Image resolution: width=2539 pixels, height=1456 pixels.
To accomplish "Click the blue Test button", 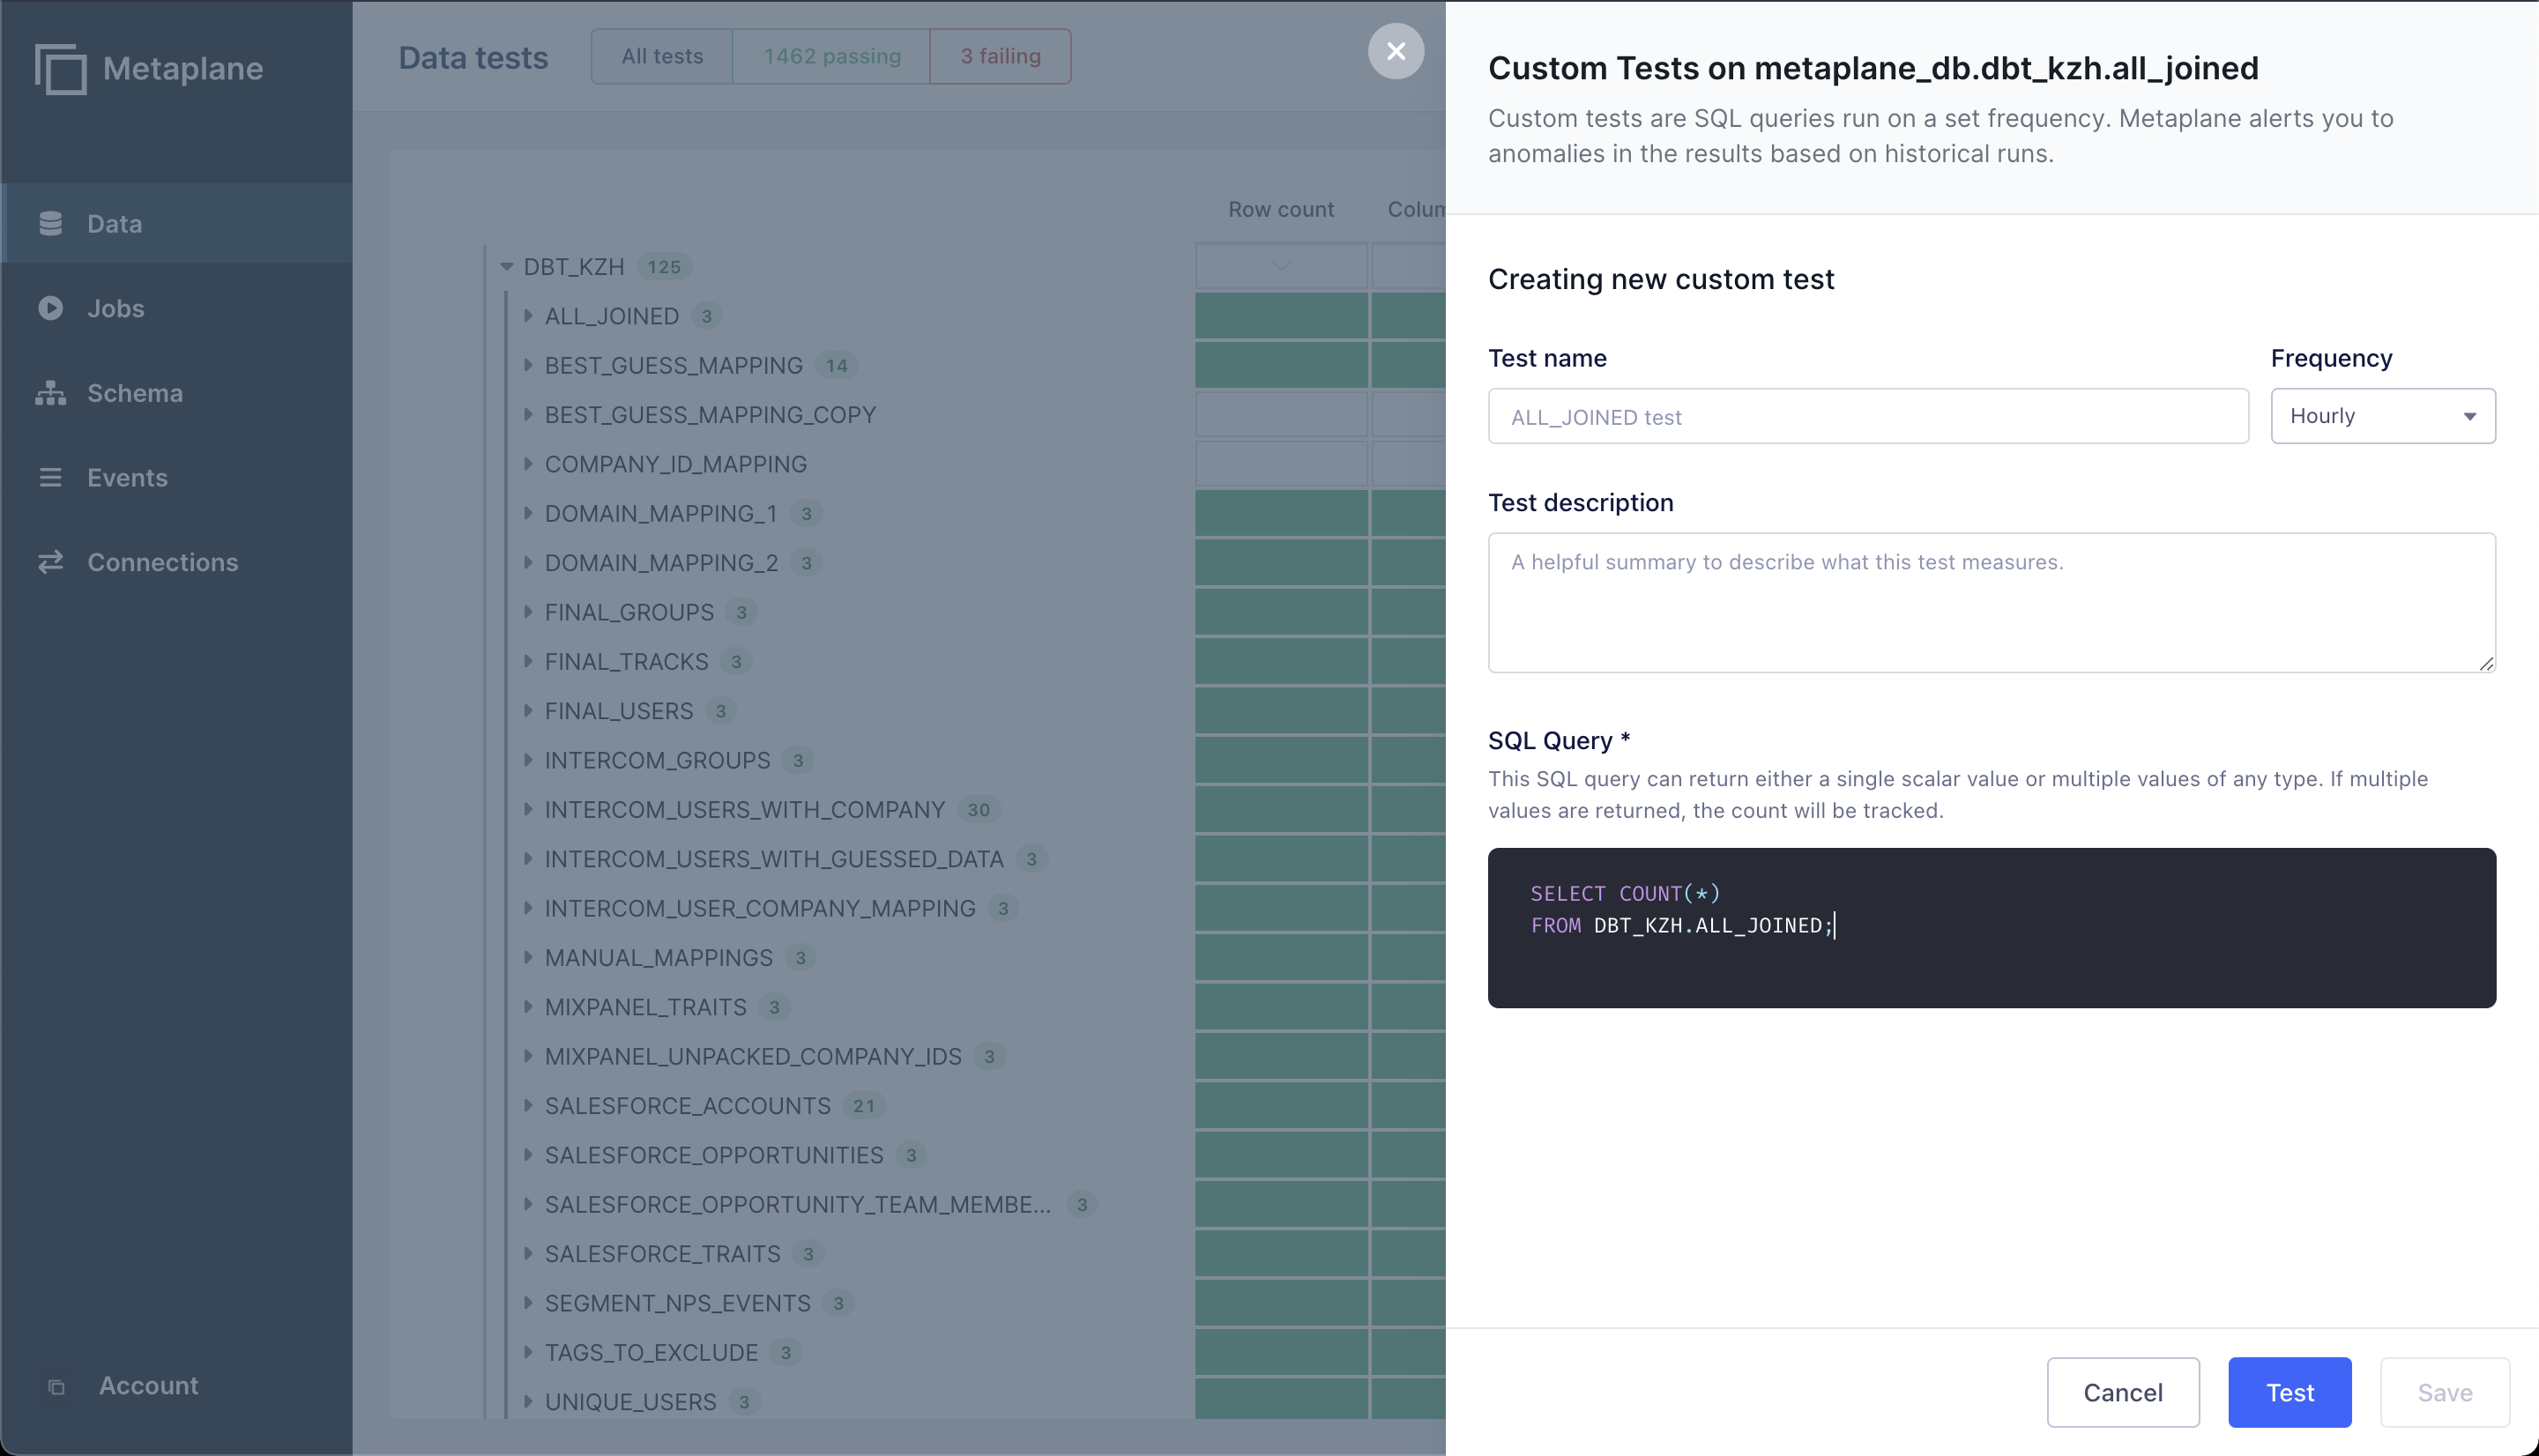I will point(2289,1392).
